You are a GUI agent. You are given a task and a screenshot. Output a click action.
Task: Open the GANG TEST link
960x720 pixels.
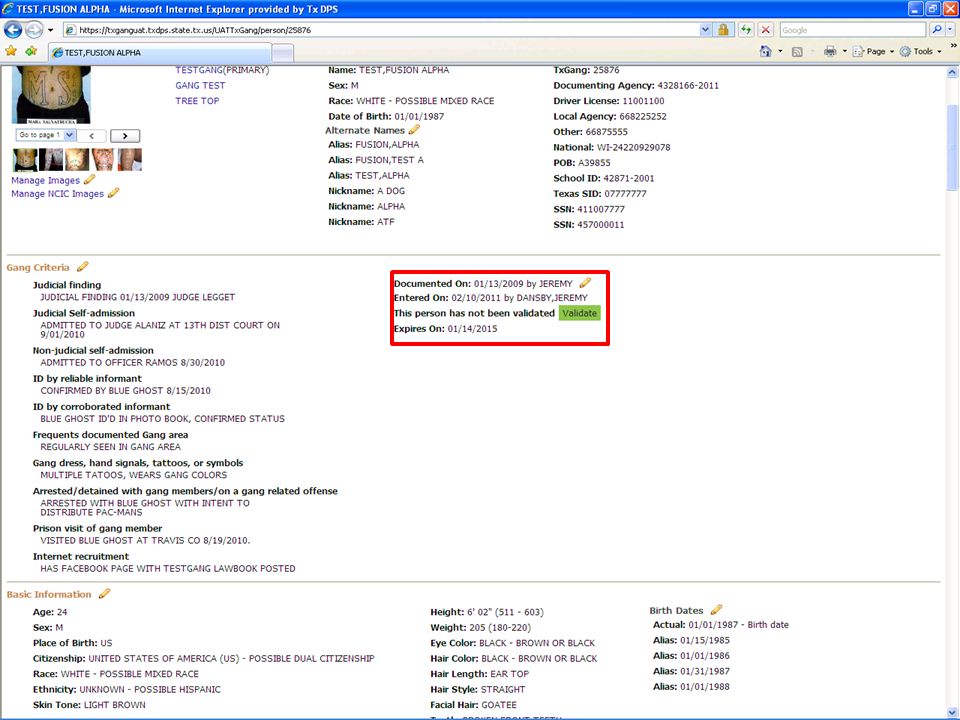point(200,86)
